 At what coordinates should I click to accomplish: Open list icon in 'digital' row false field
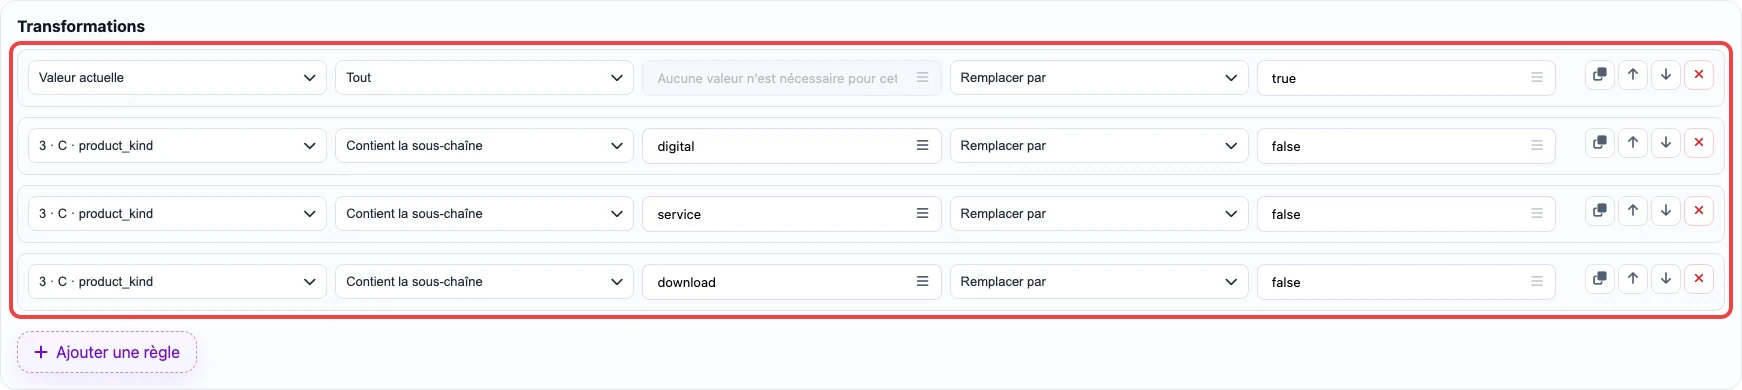tap(1537, 146)
